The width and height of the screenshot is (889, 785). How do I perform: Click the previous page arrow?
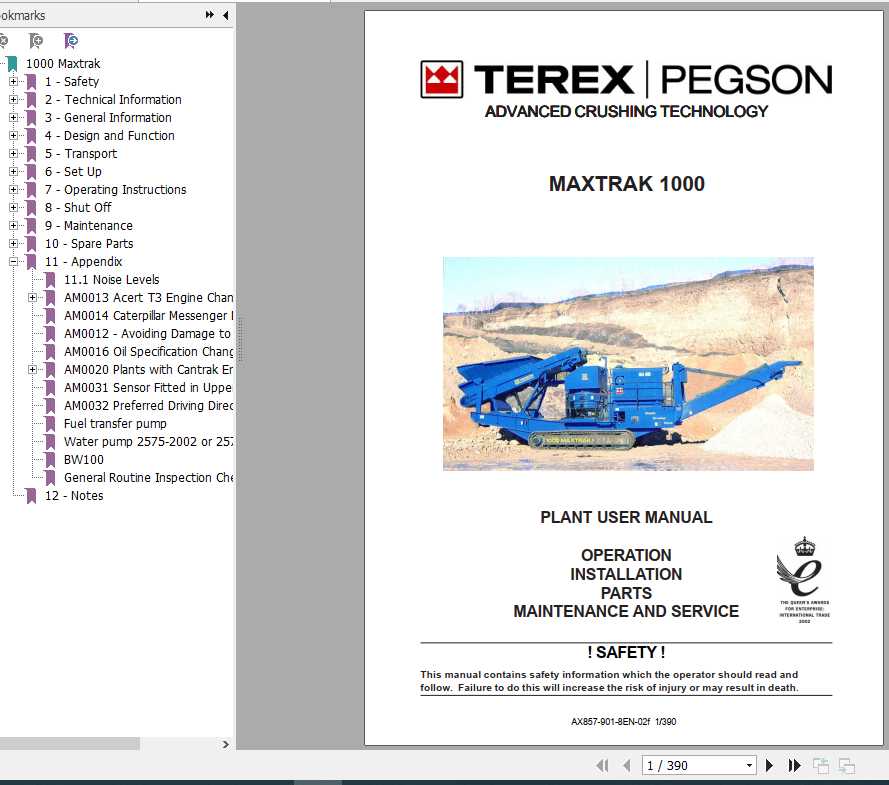pos(627,765)
